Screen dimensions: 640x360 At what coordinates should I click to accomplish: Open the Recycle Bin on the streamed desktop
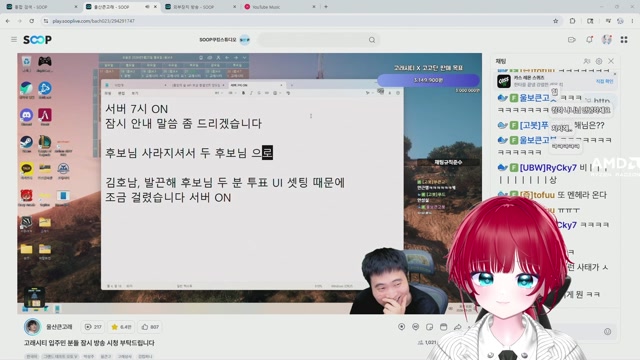[27, 62]
